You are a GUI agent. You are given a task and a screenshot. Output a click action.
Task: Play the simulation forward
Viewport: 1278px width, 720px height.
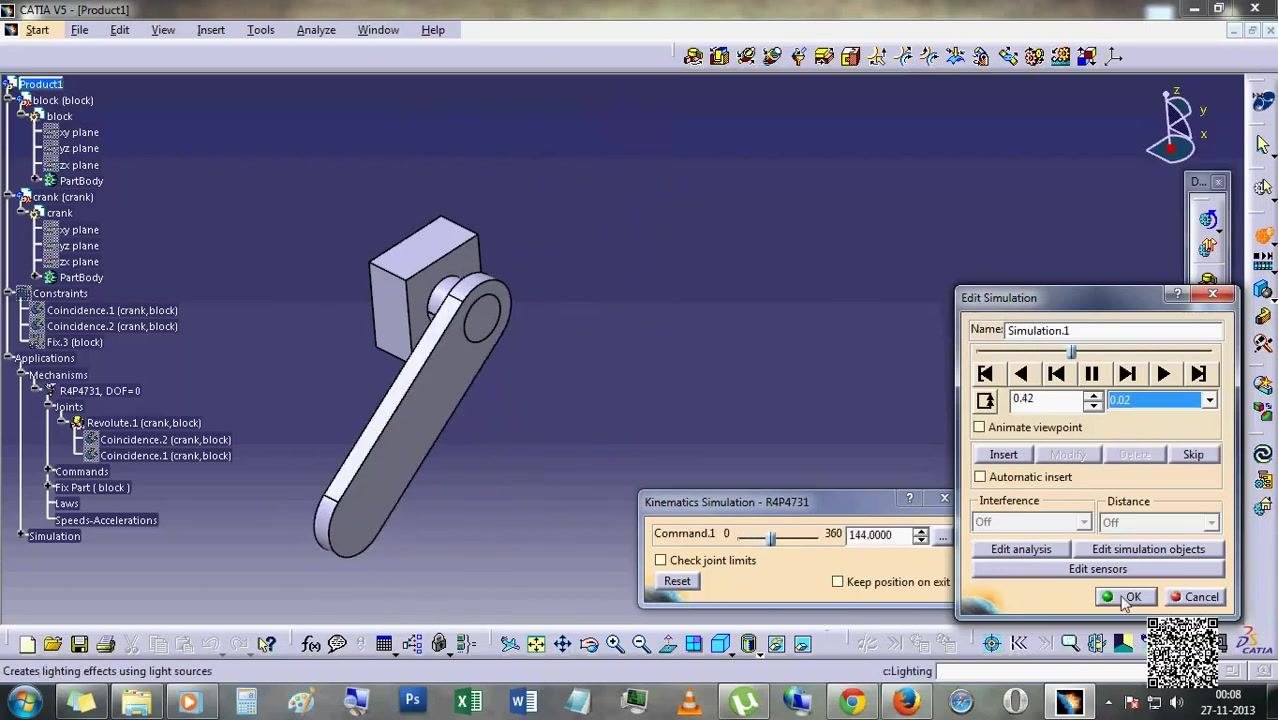tap(1163, 374)
